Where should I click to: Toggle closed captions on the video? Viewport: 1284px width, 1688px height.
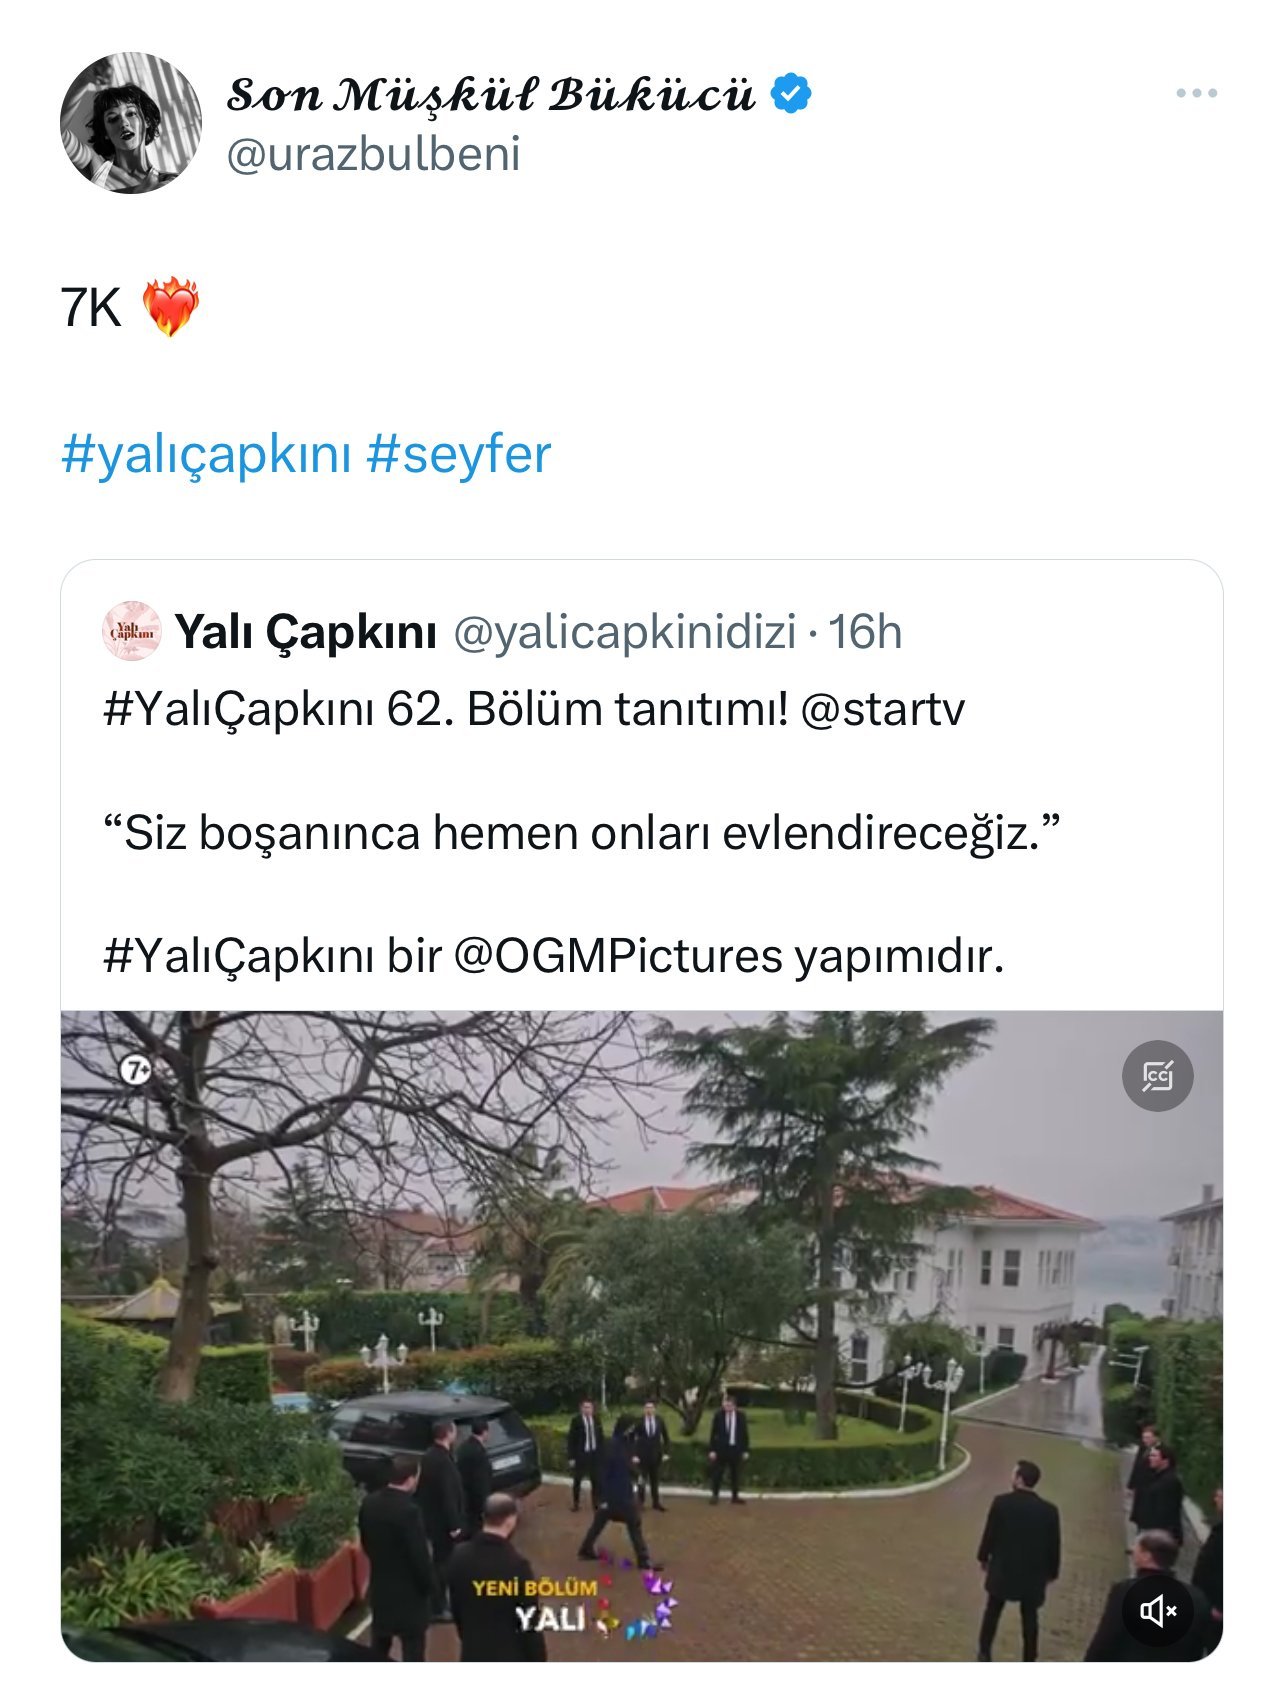tap(1158, 1076)
